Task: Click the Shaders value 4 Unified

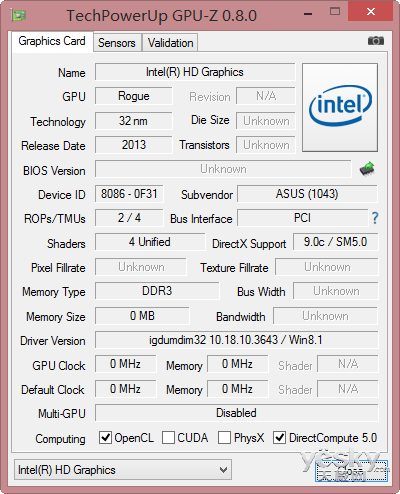Action: coord(150,242)
